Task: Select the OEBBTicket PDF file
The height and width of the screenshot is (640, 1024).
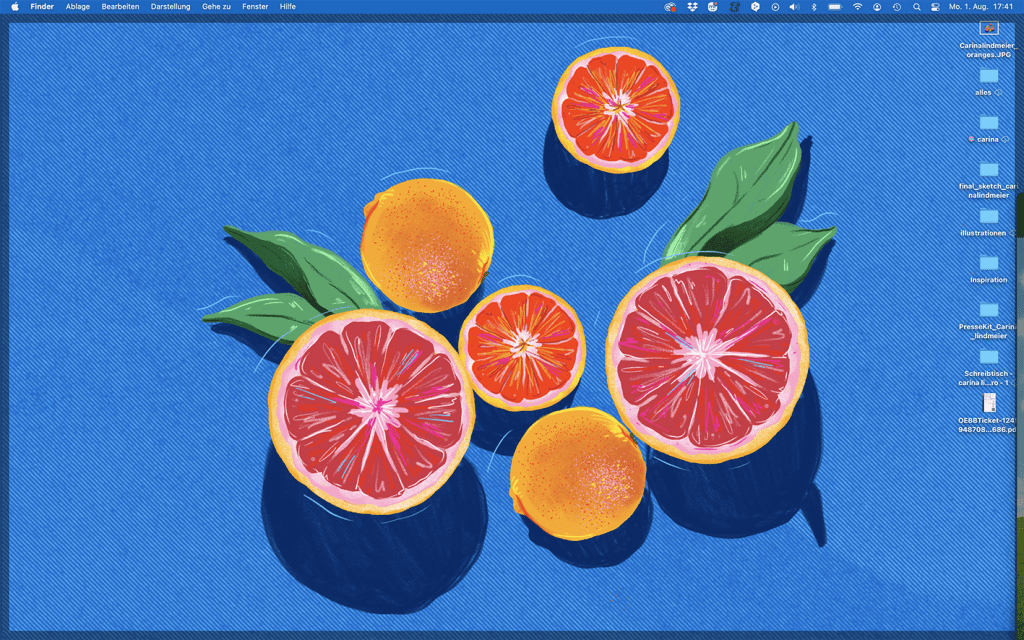Action: click(988, 402)
